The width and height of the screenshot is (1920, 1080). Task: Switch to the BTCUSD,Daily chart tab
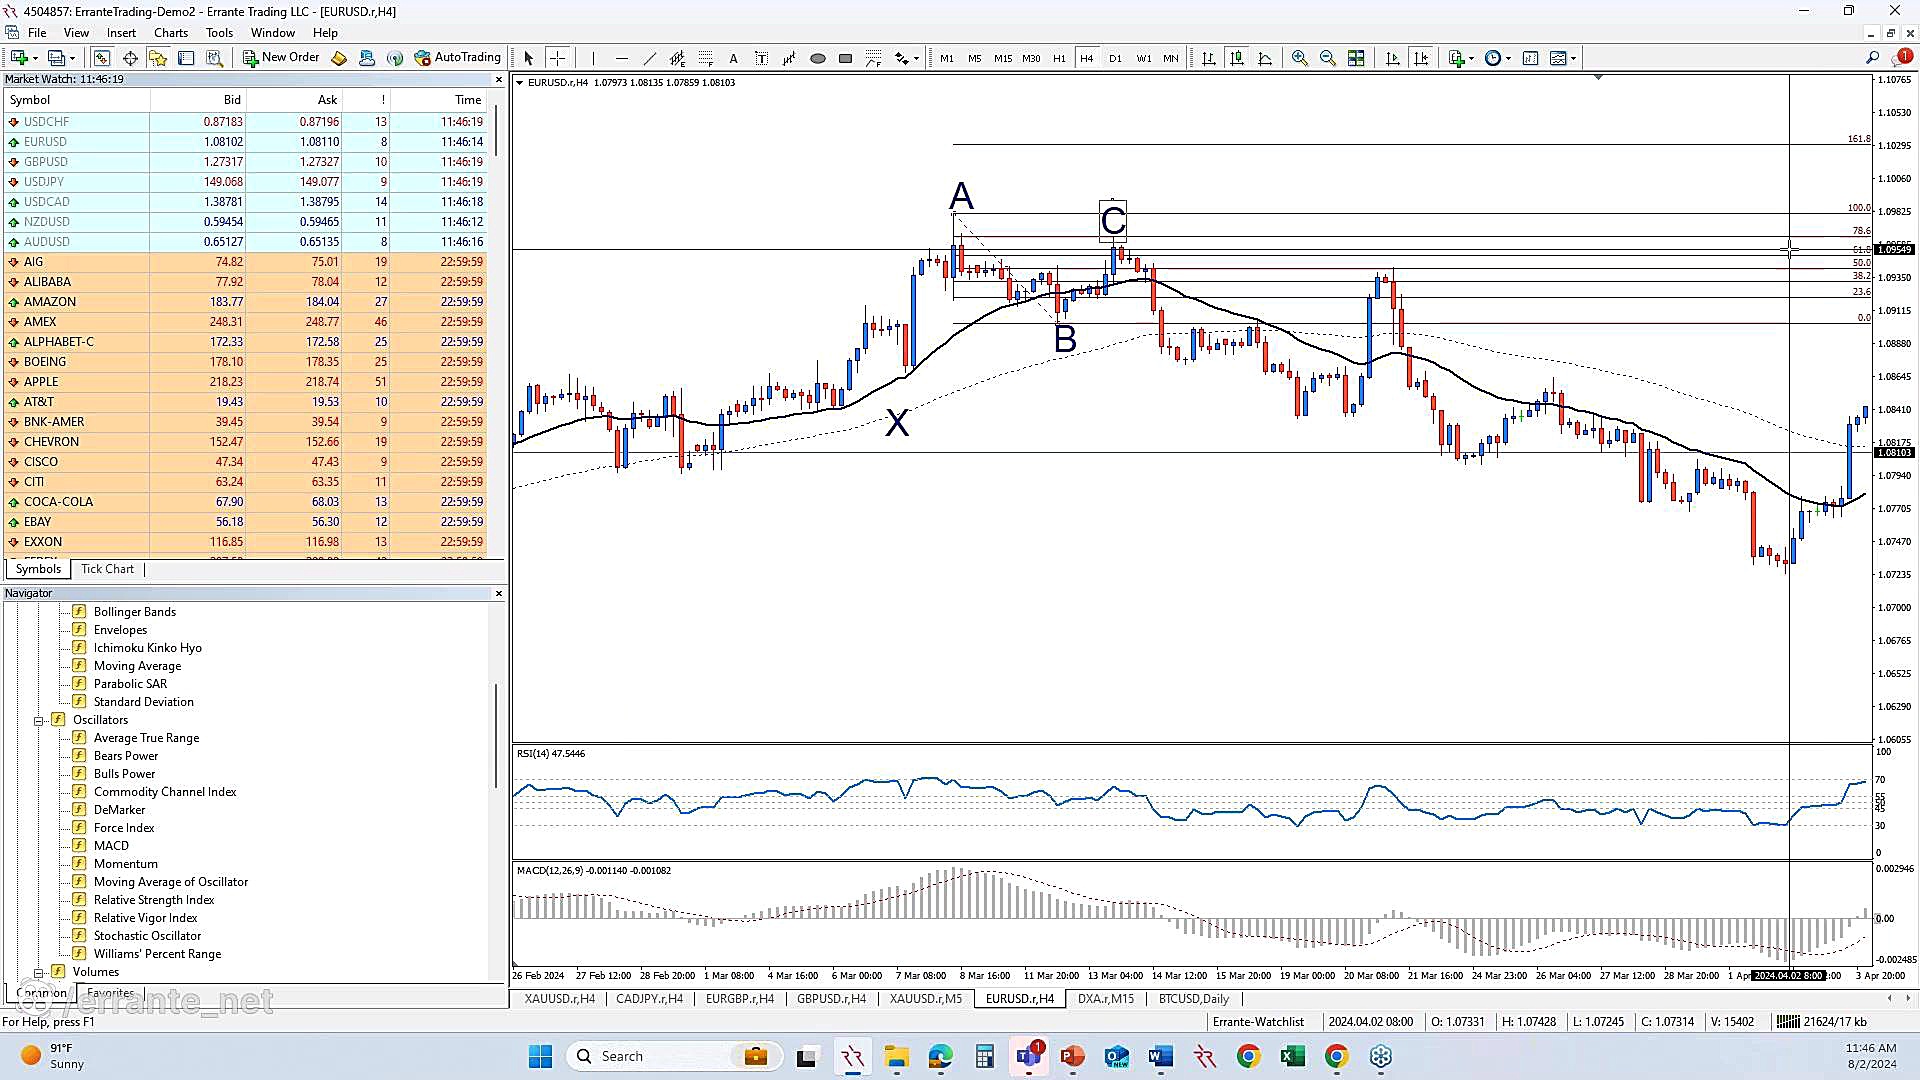[x=1193, y=999]
